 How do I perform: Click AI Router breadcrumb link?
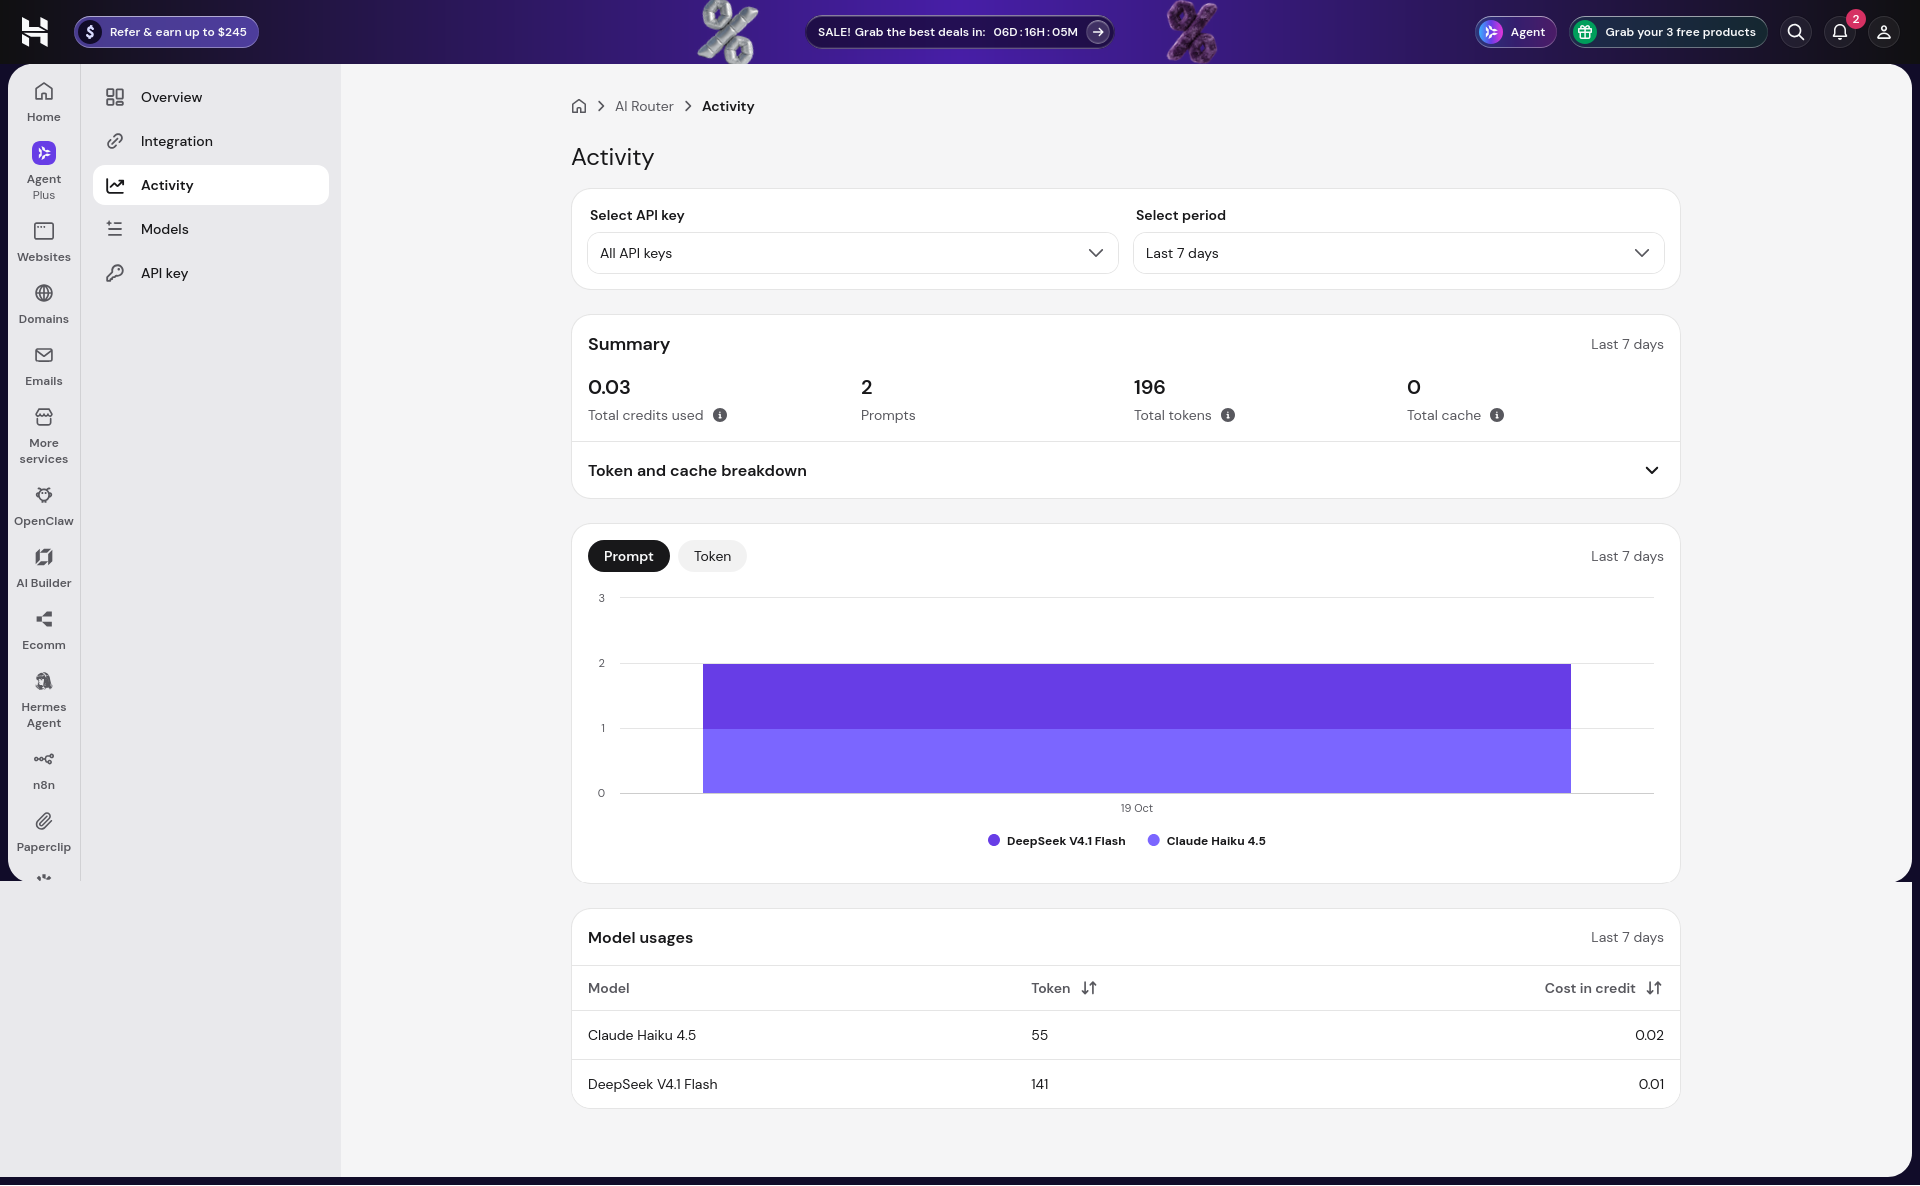(x=644, y=106)
